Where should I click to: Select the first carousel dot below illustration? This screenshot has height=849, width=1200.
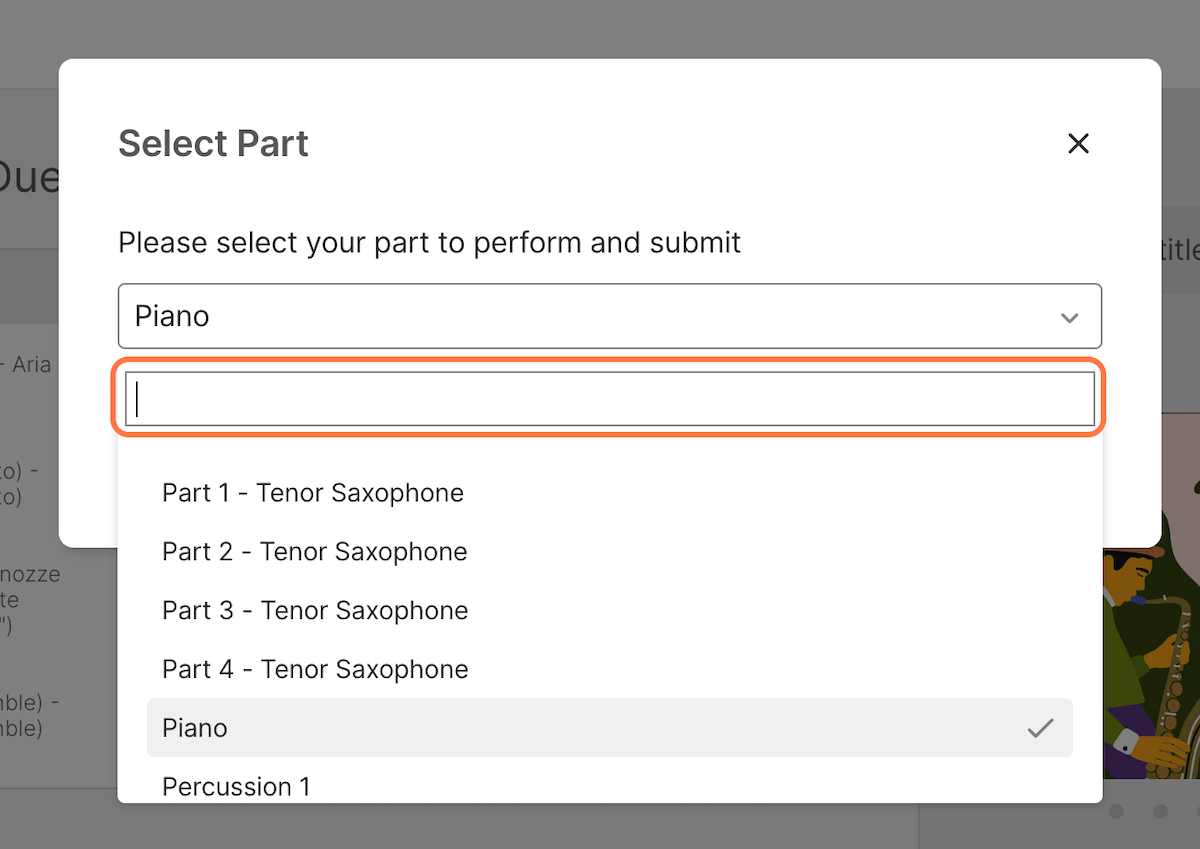tap(1117, 811)
